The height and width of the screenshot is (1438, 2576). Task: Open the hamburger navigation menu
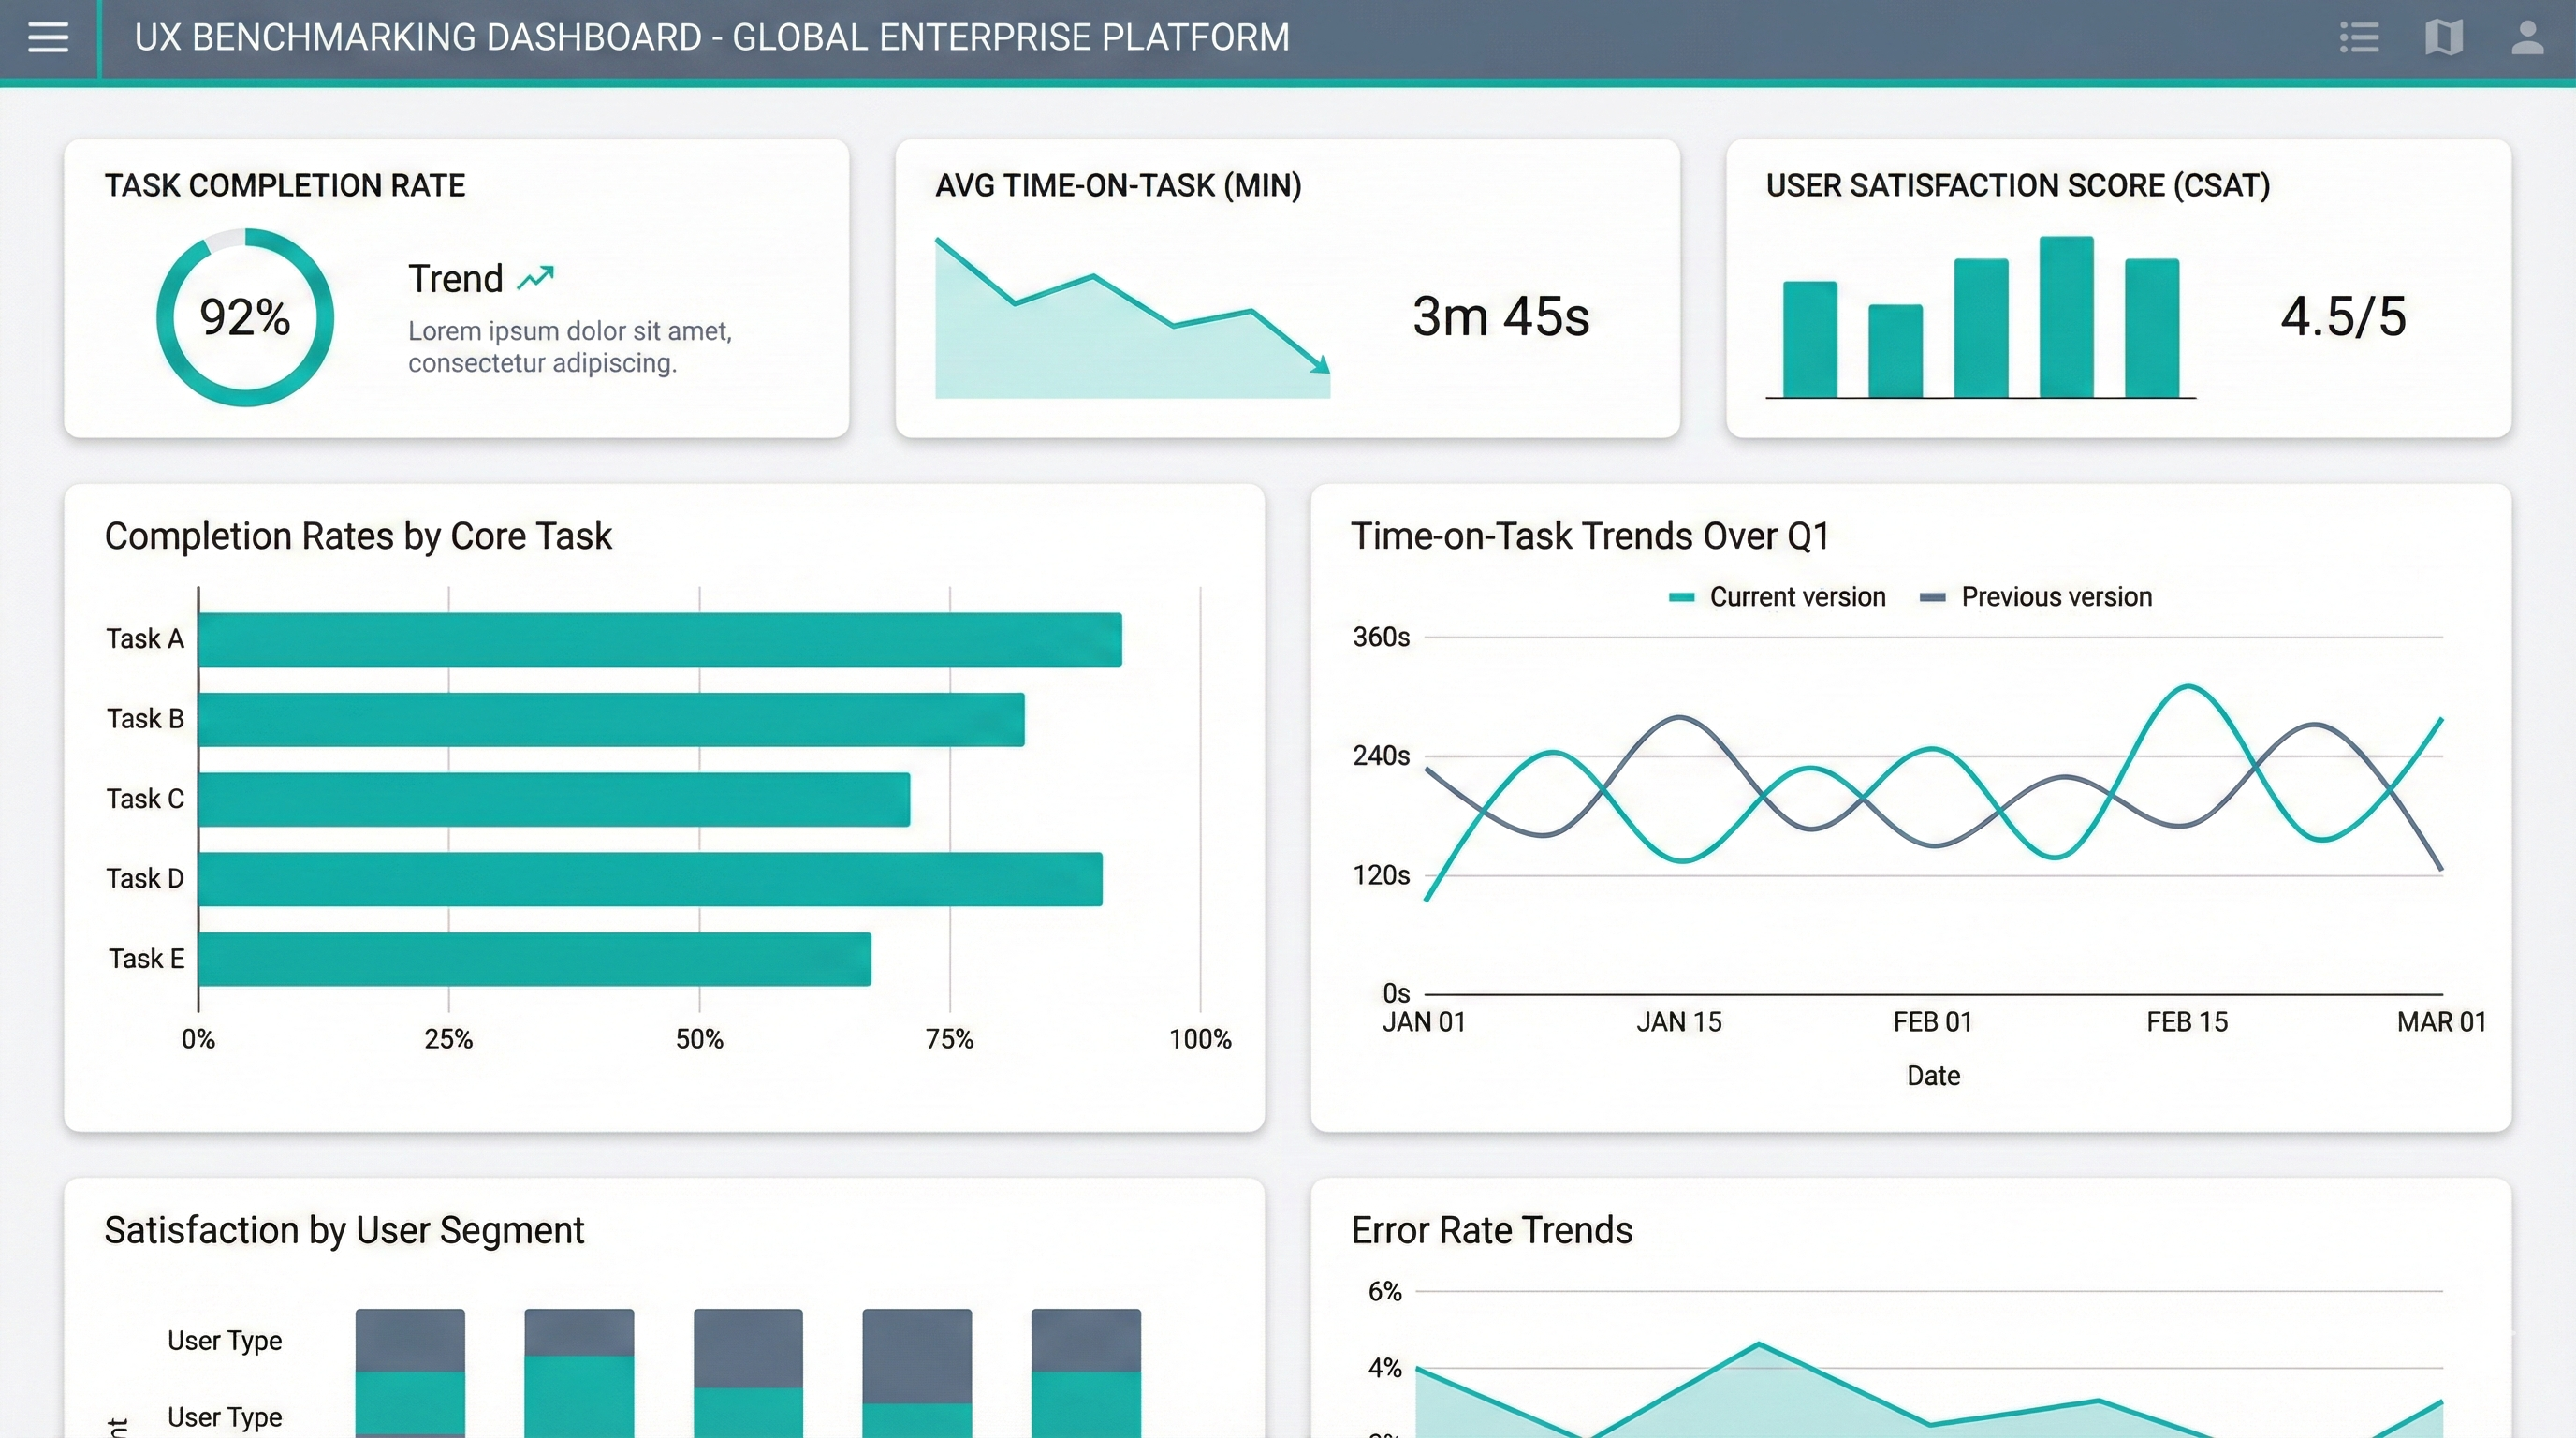[x=47, y=37]
